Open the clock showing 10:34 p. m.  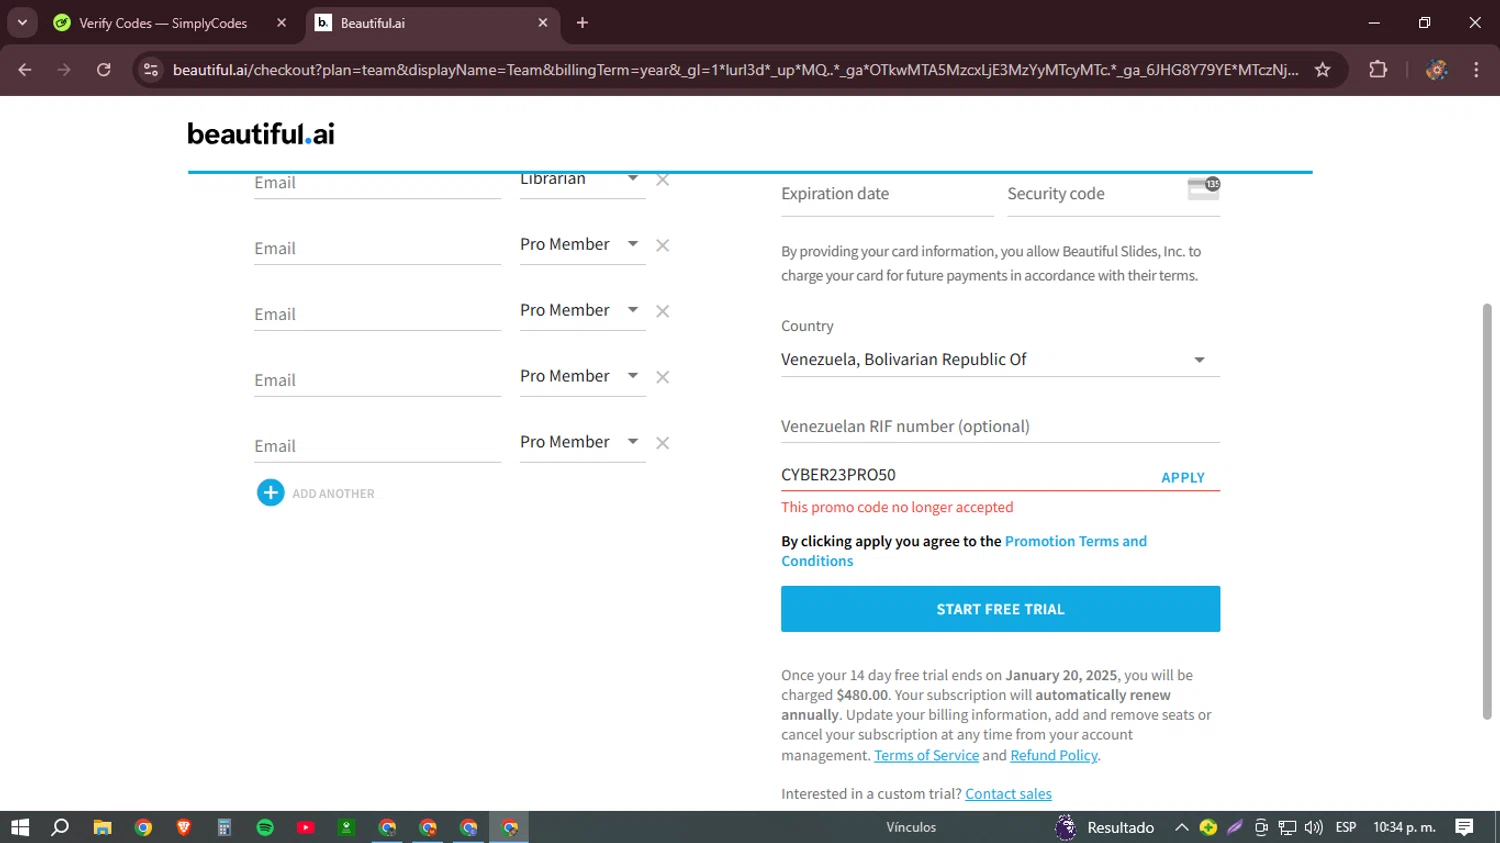1404,827
